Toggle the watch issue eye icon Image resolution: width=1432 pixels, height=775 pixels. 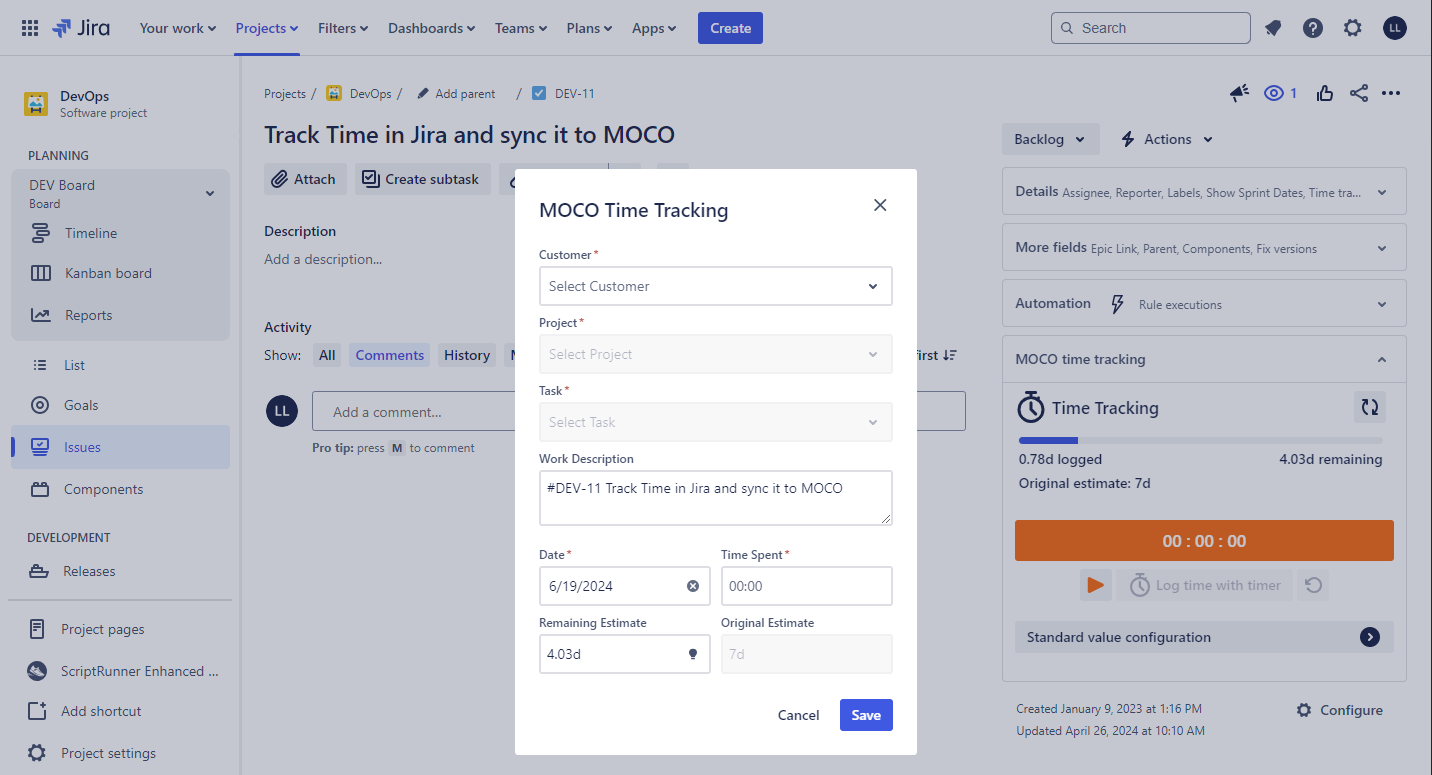[x=1274, y=93]
